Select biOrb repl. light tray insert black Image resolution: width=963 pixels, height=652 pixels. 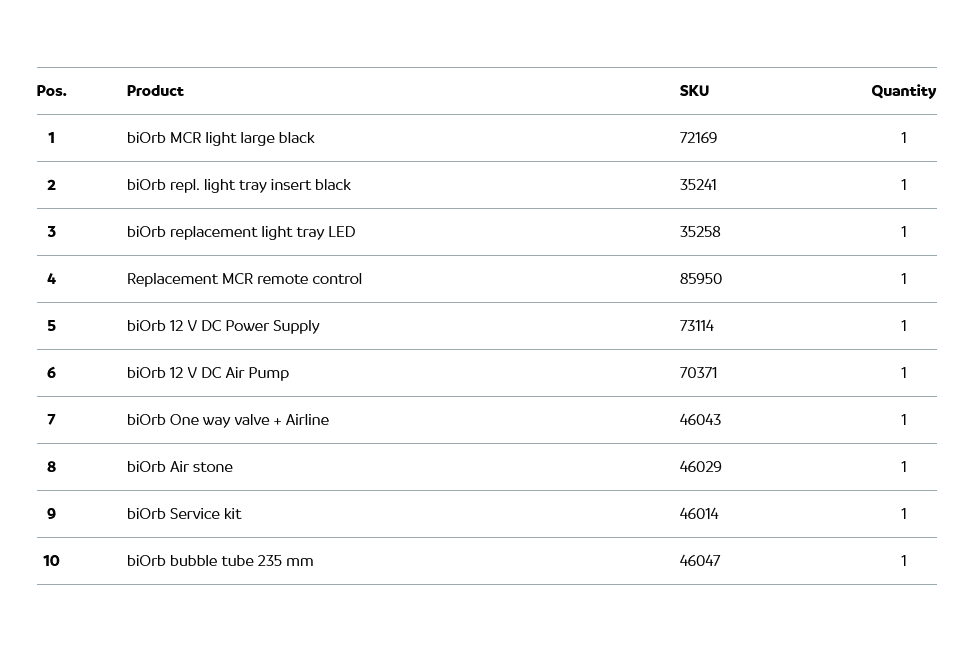click(x=238, y=185)
